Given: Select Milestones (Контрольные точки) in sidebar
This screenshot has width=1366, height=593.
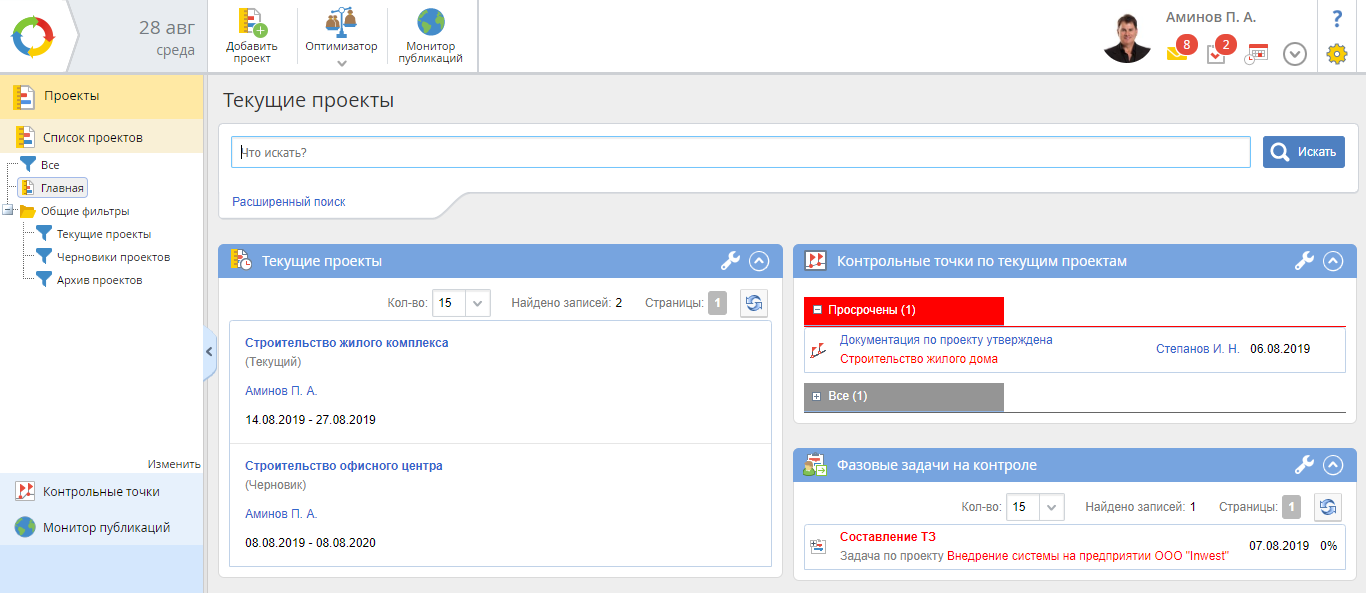Looking at the screenshot, I should click(100, 492).
